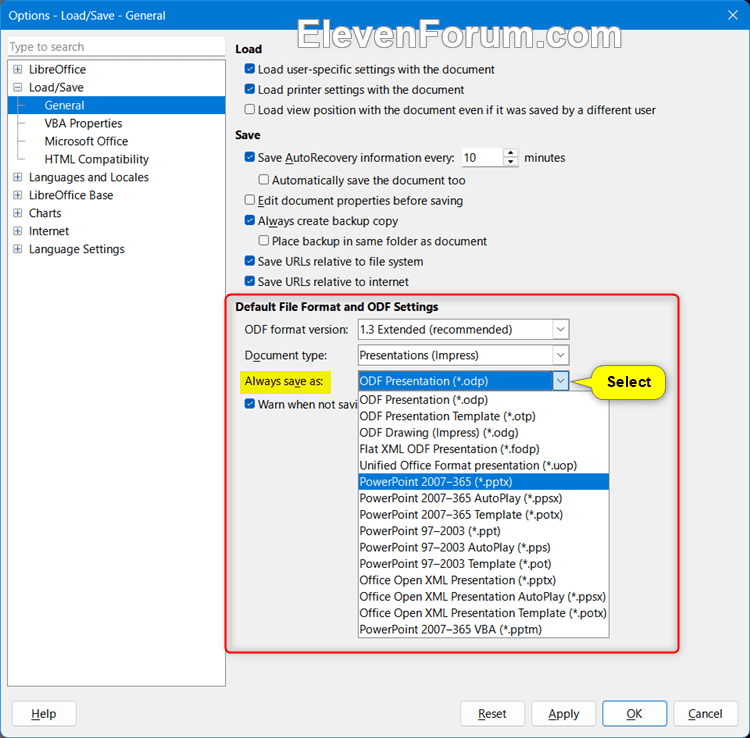Toggle Always create backup copy
Screen dimensions: 750x738
pyautogui.click(x=250, y=220)
